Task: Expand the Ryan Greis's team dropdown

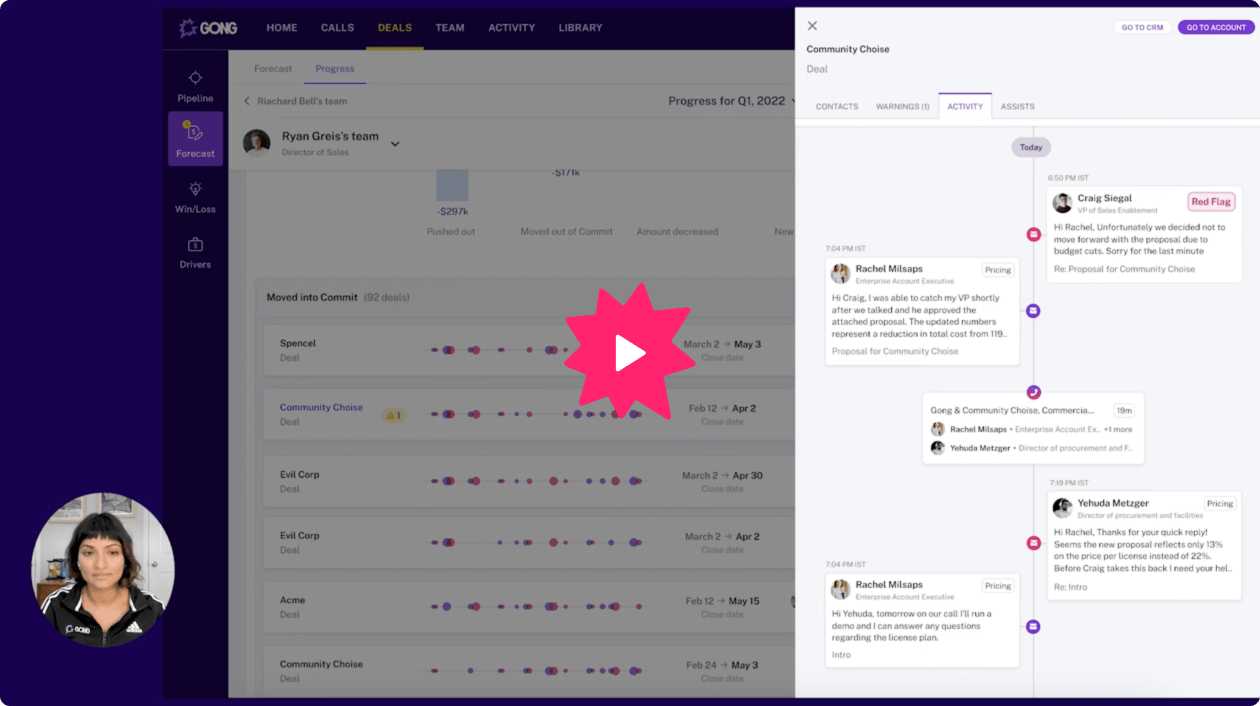Action: (x=395, y=144)
